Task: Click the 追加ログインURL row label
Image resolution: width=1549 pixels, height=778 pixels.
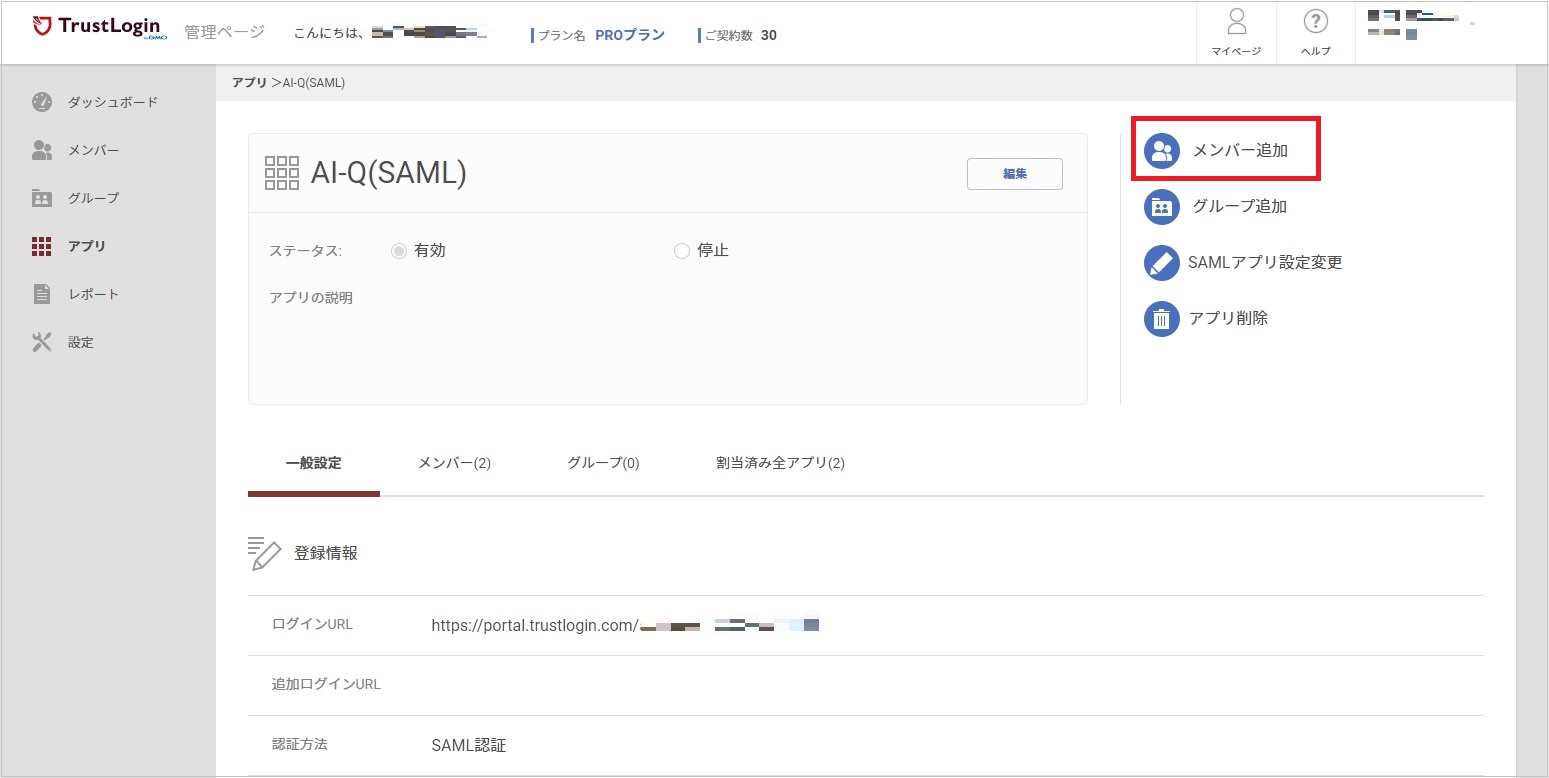Action: pyautogui.click(x=326, y=684)
